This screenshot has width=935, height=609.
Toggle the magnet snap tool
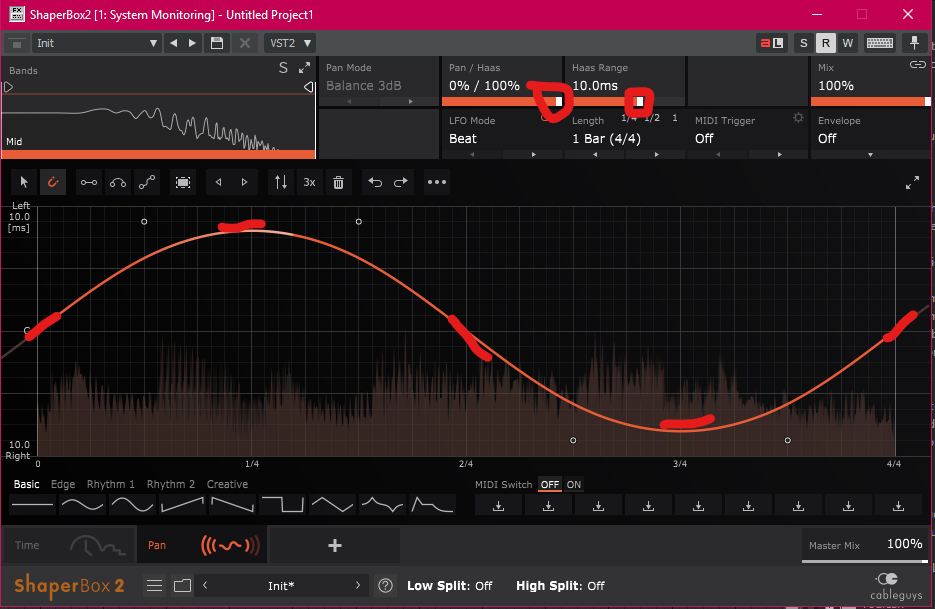(53, 182)
